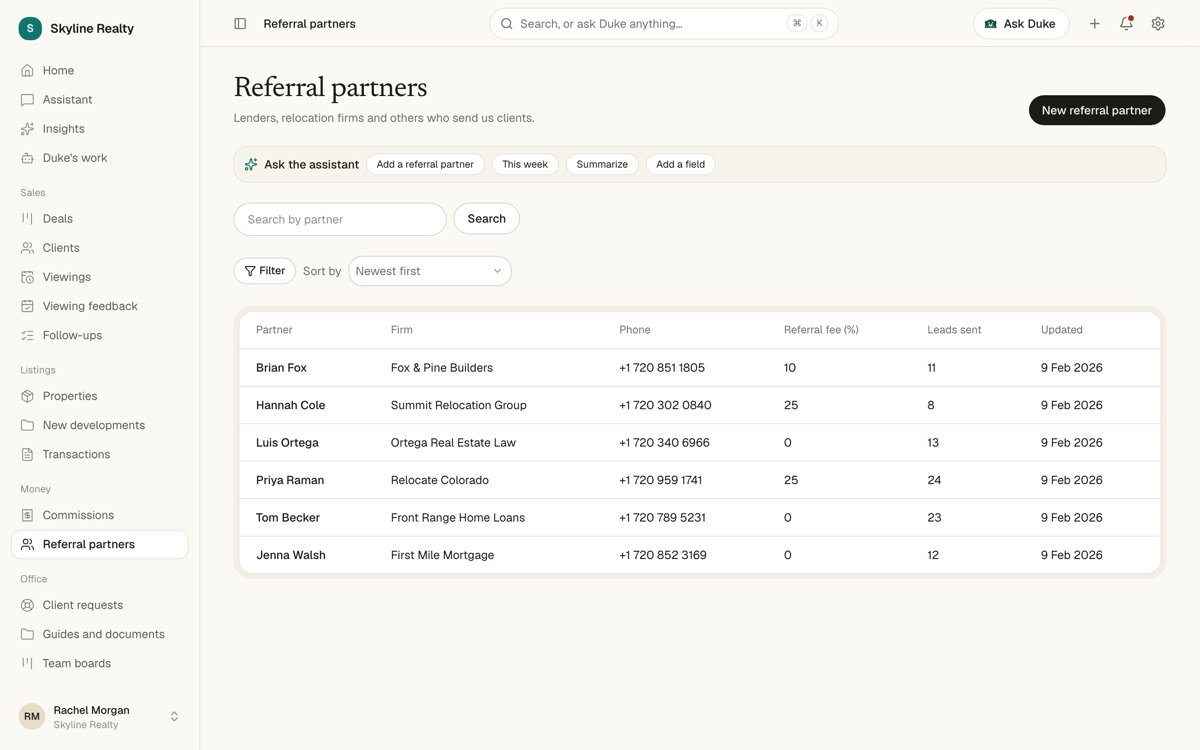Click the Follow-ups checklist icon
The image size is (1200, 750).
27,335
